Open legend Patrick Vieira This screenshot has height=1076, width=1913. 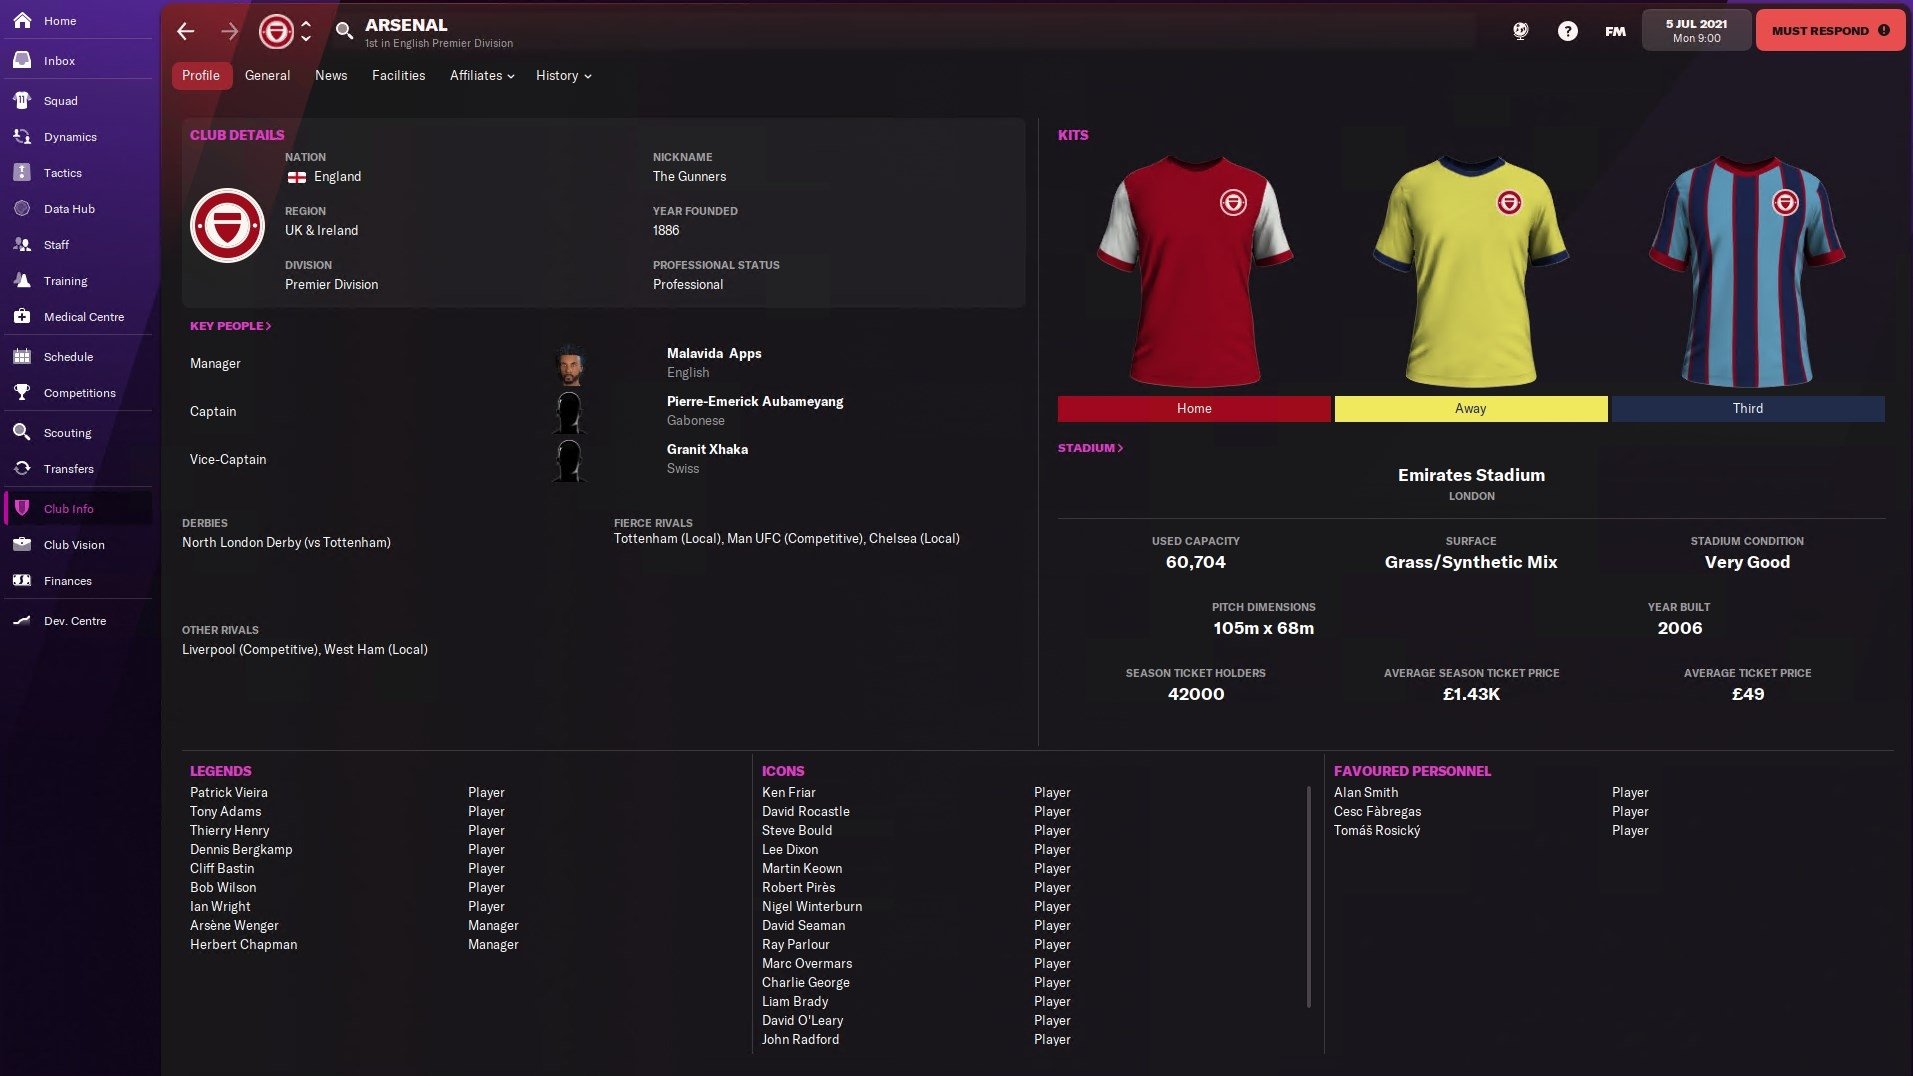coord(229,792)
